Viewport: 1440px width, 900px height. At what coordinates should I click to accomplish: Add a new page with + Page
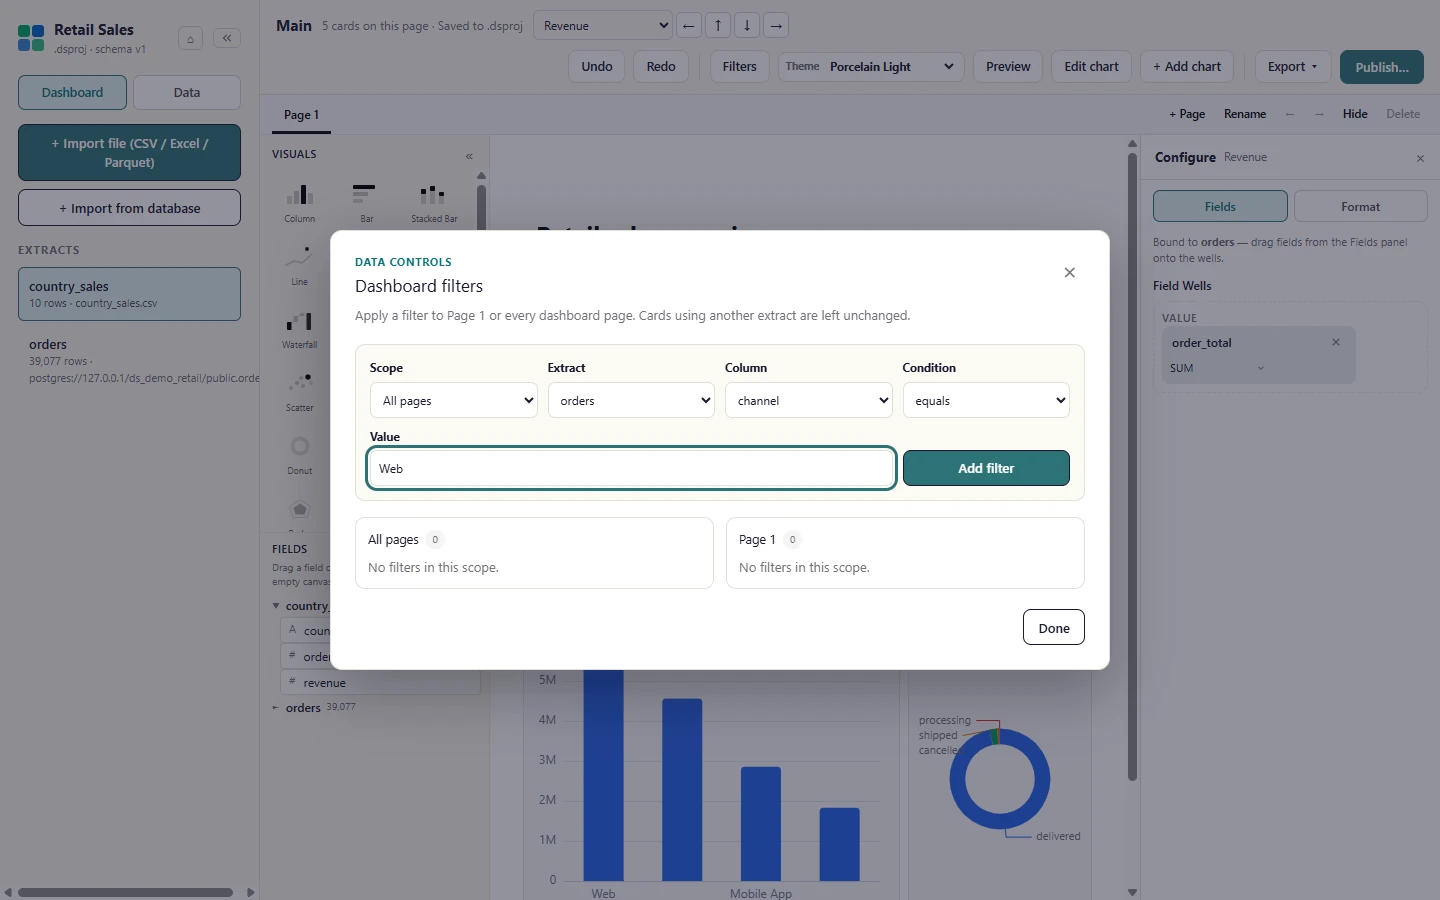tap(1187, 114)
